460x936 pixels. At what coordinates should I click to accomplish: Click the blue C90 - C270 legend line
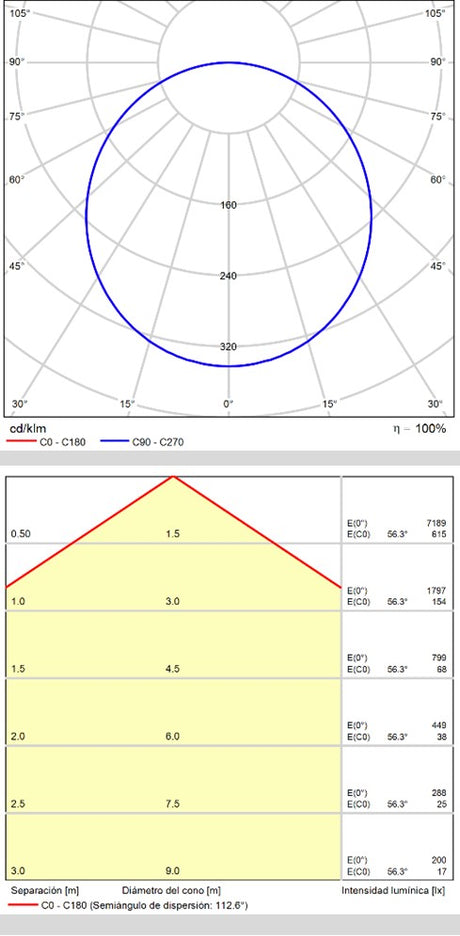tap(115, 442)
